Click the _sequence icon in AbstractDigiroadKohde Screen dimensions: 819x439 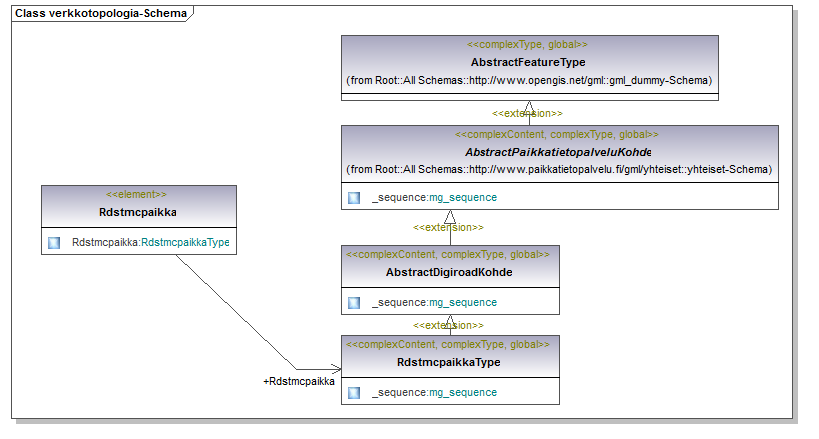pyautogui.click(x=354, y=303)
